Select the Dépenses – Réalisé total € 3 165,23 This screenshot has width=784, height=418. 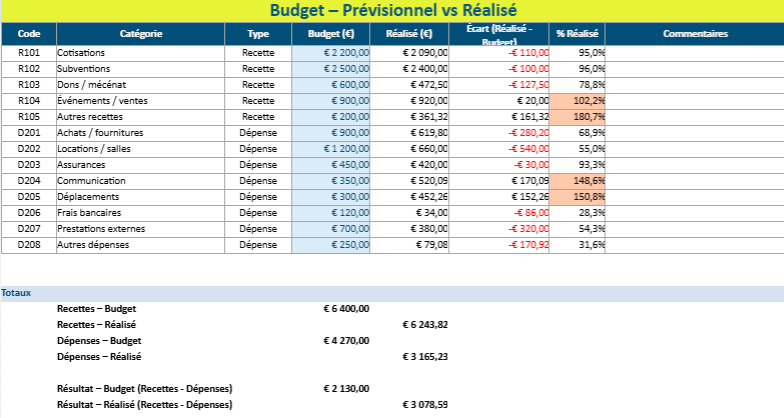[x=425, y=356]
